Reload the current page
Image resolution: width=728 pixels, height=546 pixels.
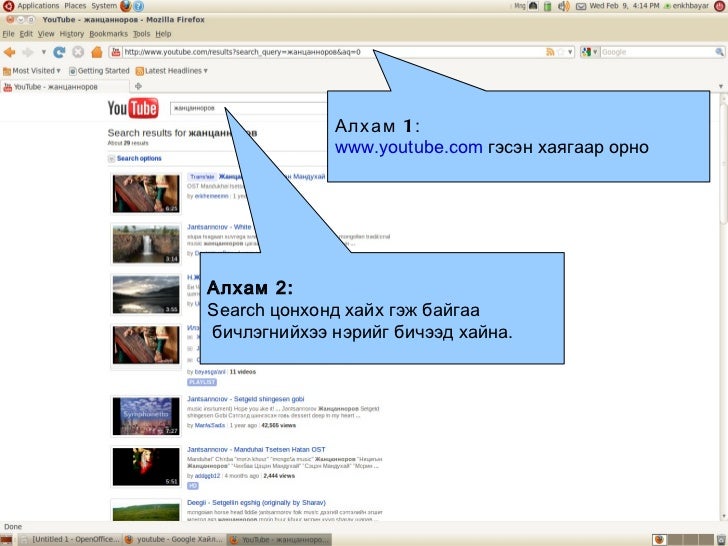click(x=59, y=52)
